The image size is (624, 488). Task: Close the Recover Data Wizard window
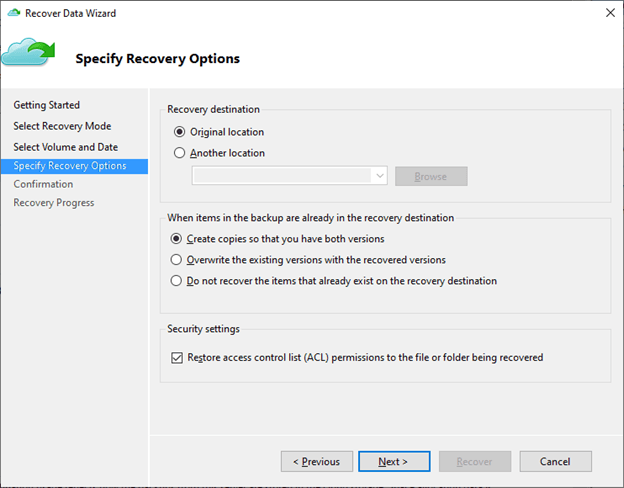[610, 12]
